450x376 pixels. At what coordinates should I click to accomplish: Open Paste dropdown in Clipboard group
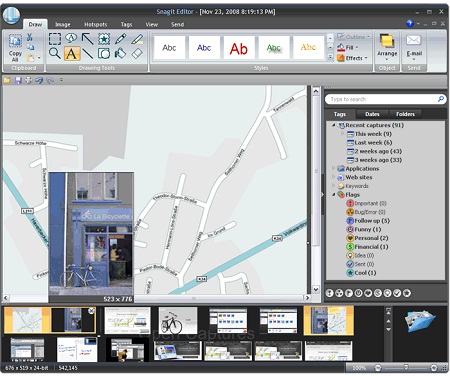[39, 58]
